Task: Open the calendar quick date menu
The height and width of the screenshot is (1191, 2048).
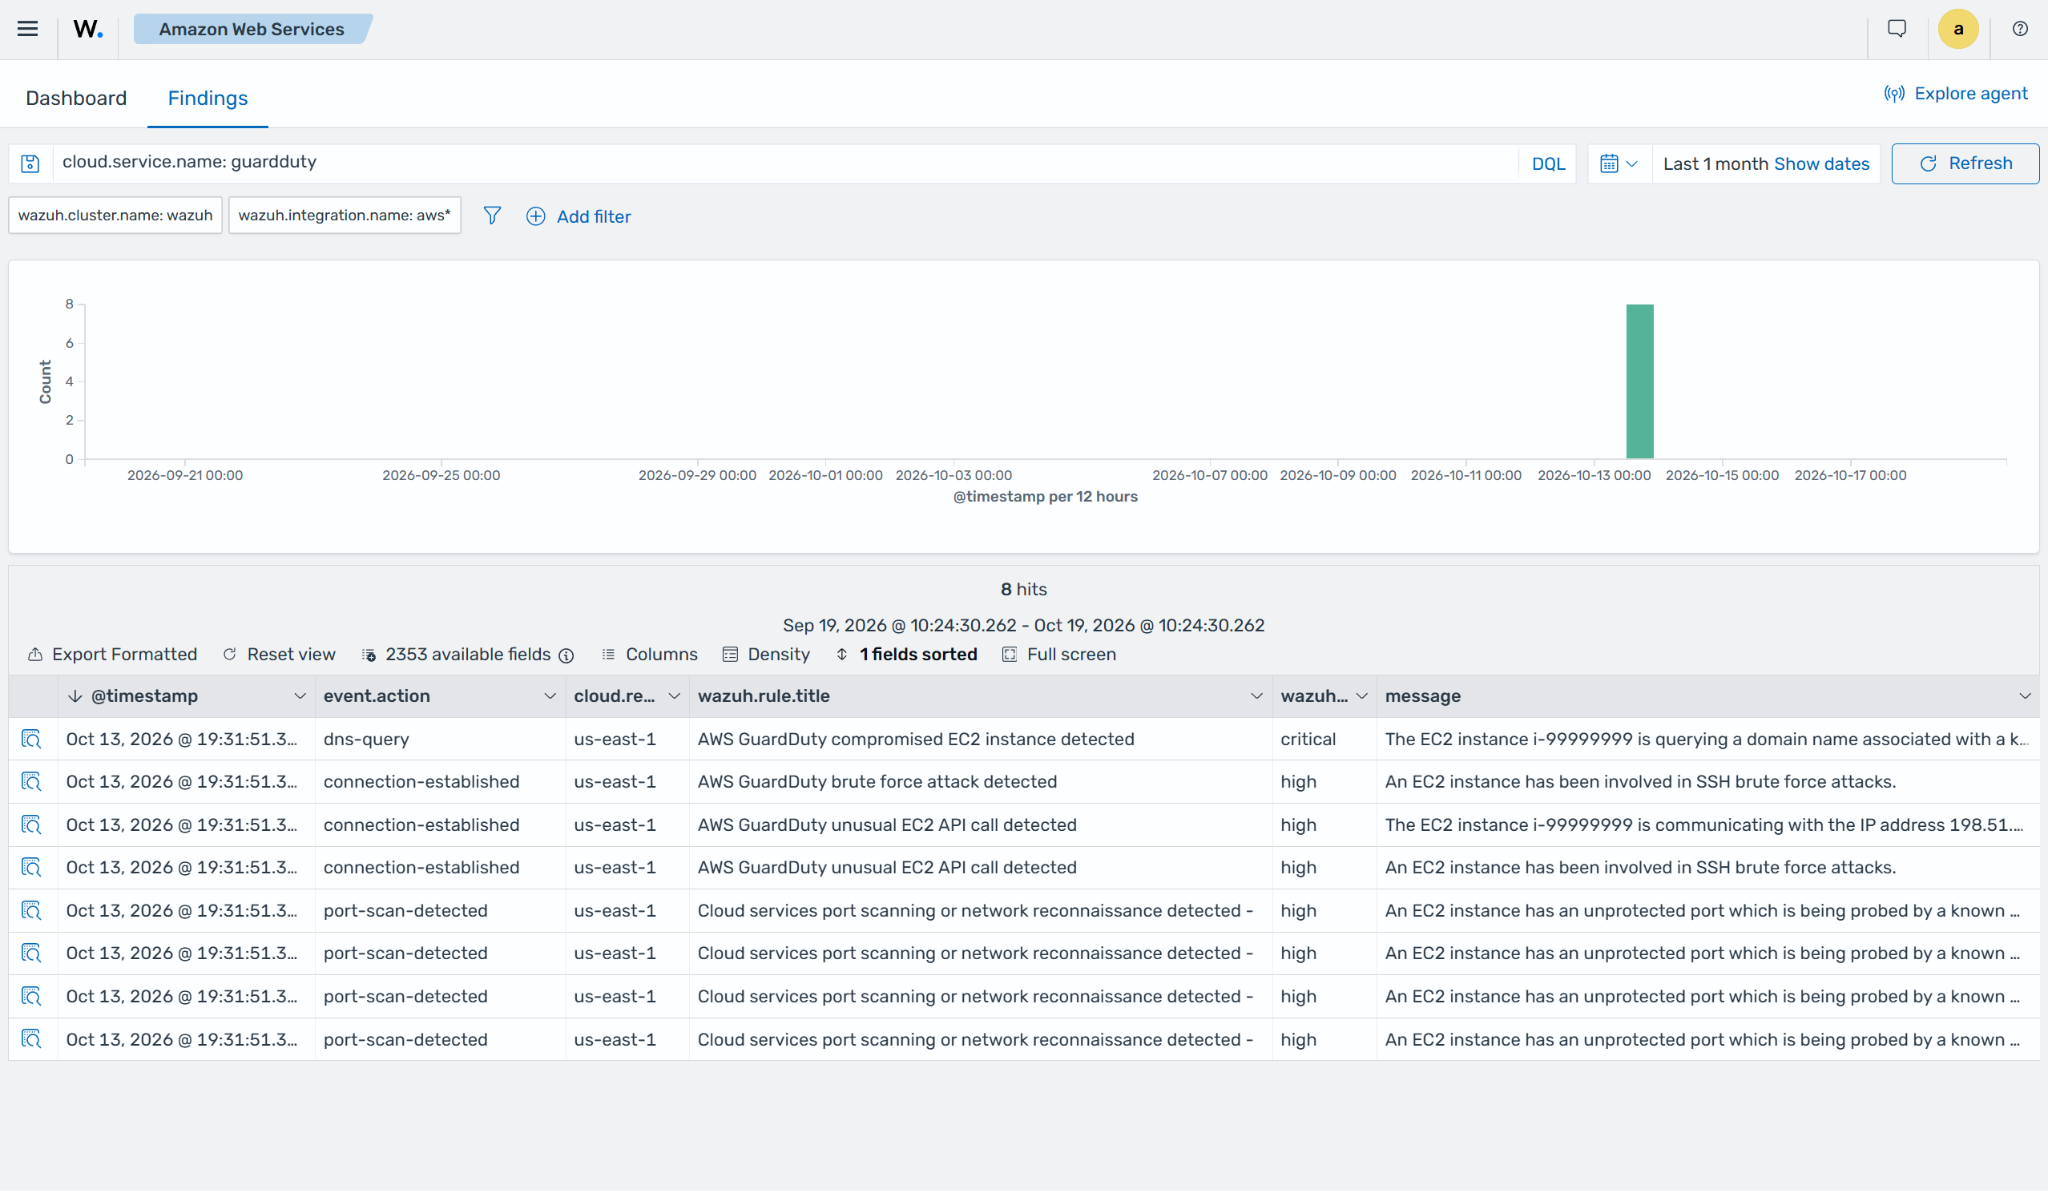Action: (x=1618, y=163)
